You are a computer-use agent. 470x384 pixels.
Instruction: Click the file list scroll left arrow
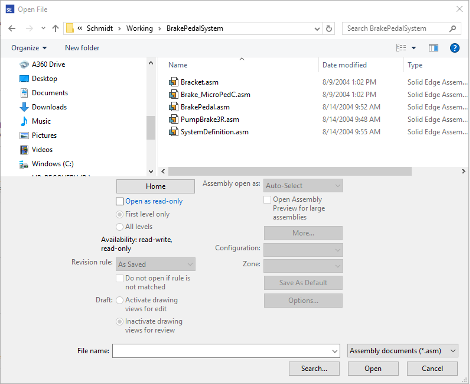pyautogui.click(x=163, y=171)
